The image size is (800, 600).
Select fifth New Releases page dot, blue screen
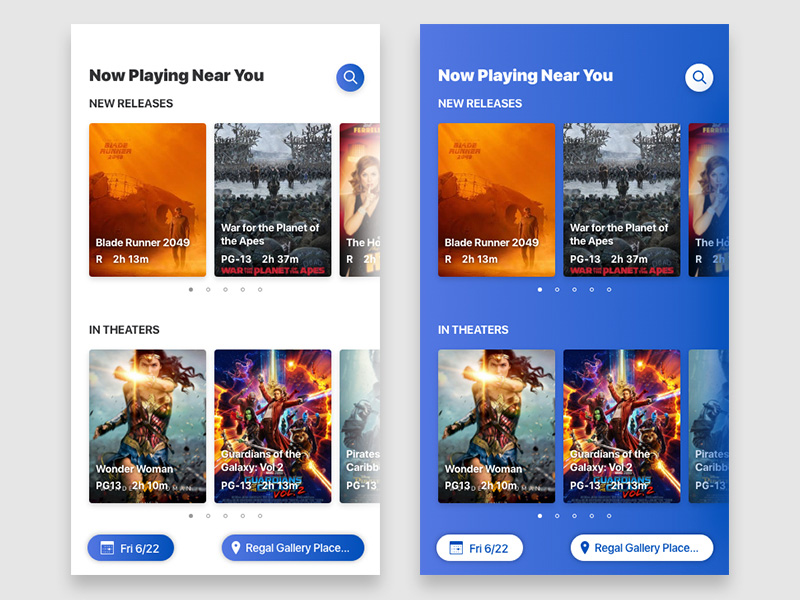pos(609,289)
